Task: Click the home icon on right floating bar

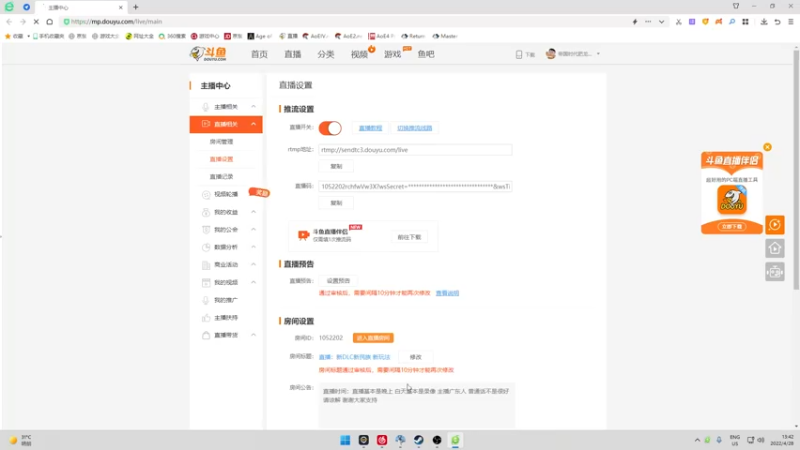Action: tap(774, 248)
